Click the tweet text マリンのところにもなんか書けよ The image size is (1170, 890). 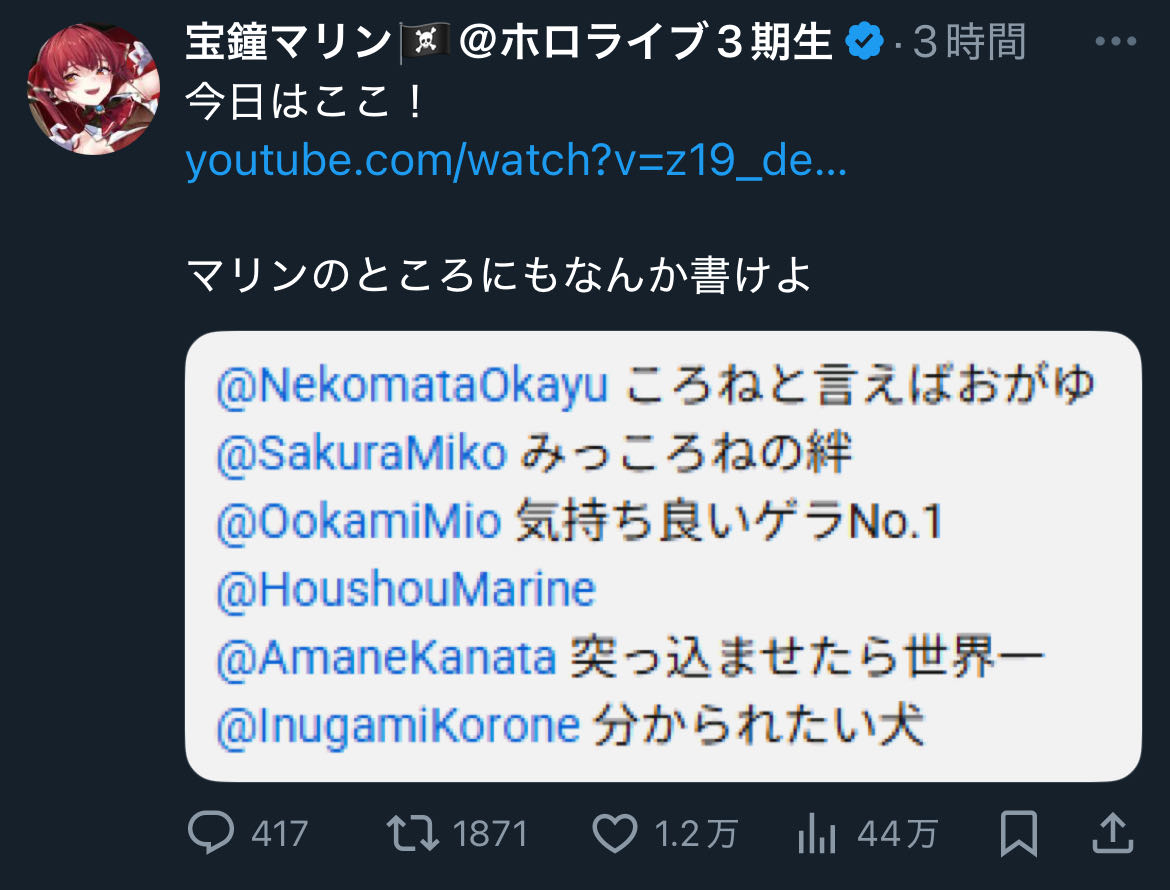pos(498,276)
